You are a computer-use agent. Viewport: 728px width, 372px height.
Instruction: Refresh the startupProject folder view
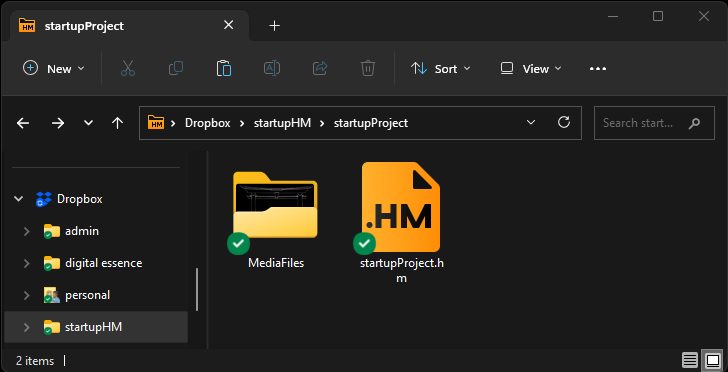click(564, 123)
